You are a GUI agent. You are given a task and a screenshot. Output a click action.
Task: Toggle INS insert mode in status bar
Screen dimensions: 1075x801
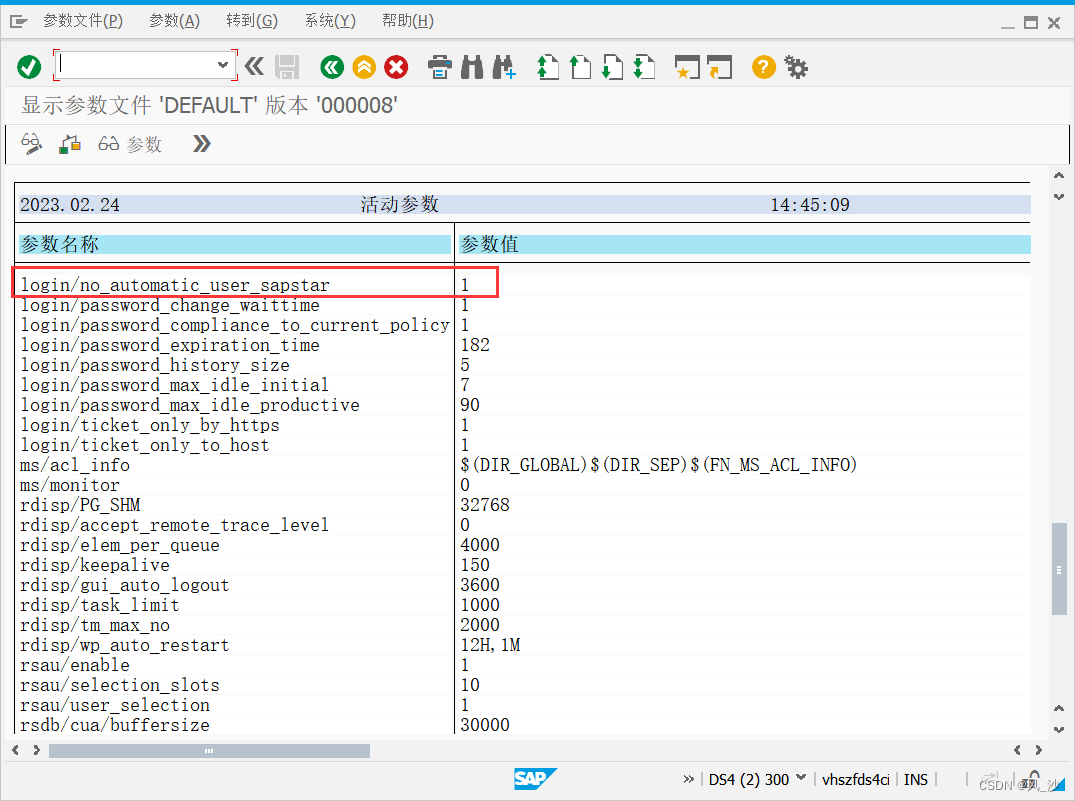click(x=916, y=779)
